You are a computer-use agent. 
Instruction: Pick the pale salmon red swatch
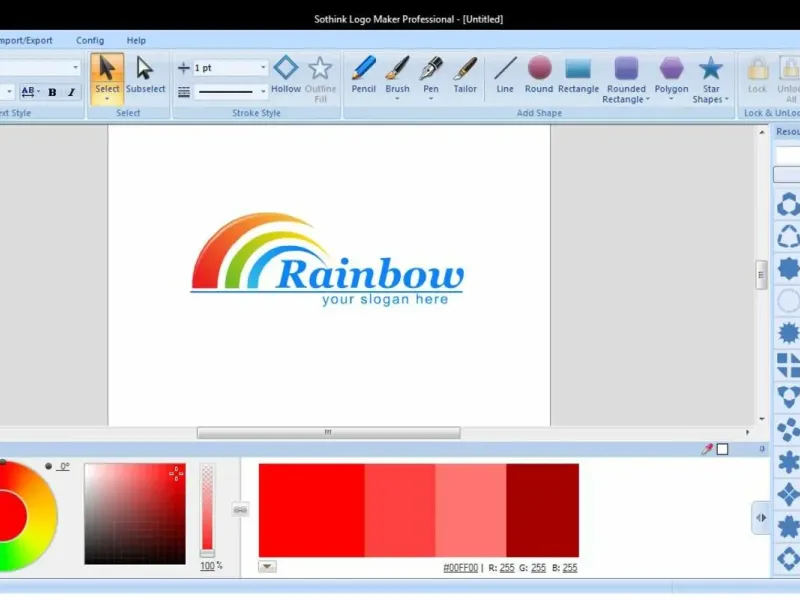[470, 510]
